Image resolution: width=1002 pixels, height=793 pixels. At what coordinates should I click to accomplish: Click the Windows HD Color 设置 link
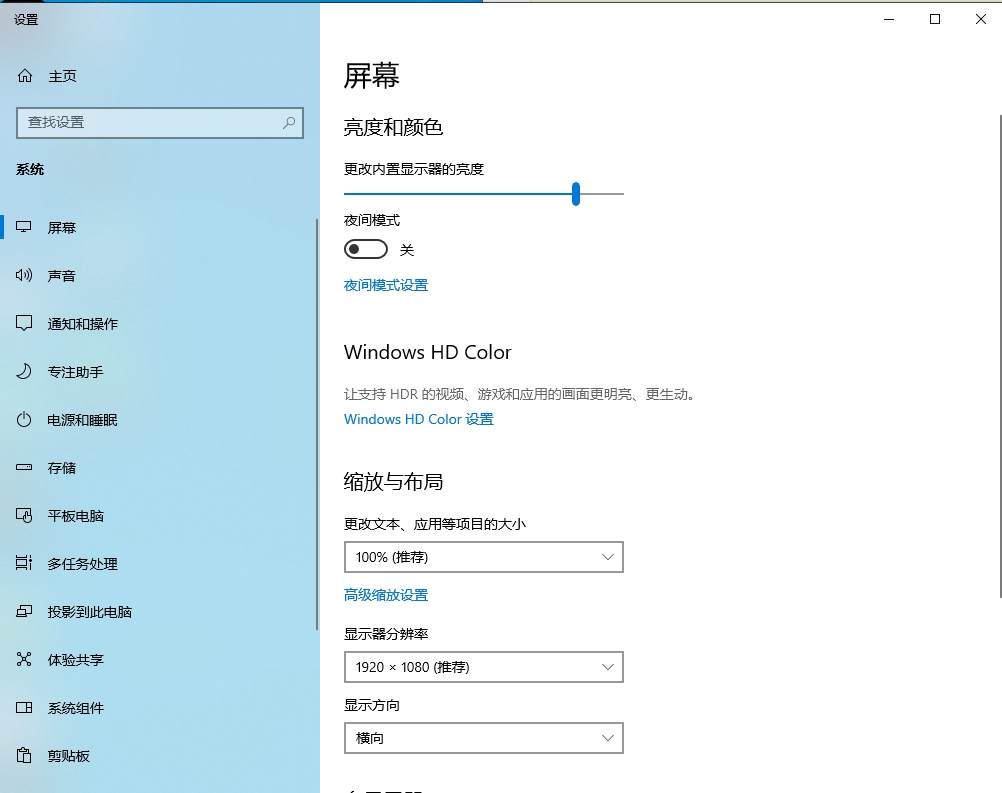click(x=419, y=419)
